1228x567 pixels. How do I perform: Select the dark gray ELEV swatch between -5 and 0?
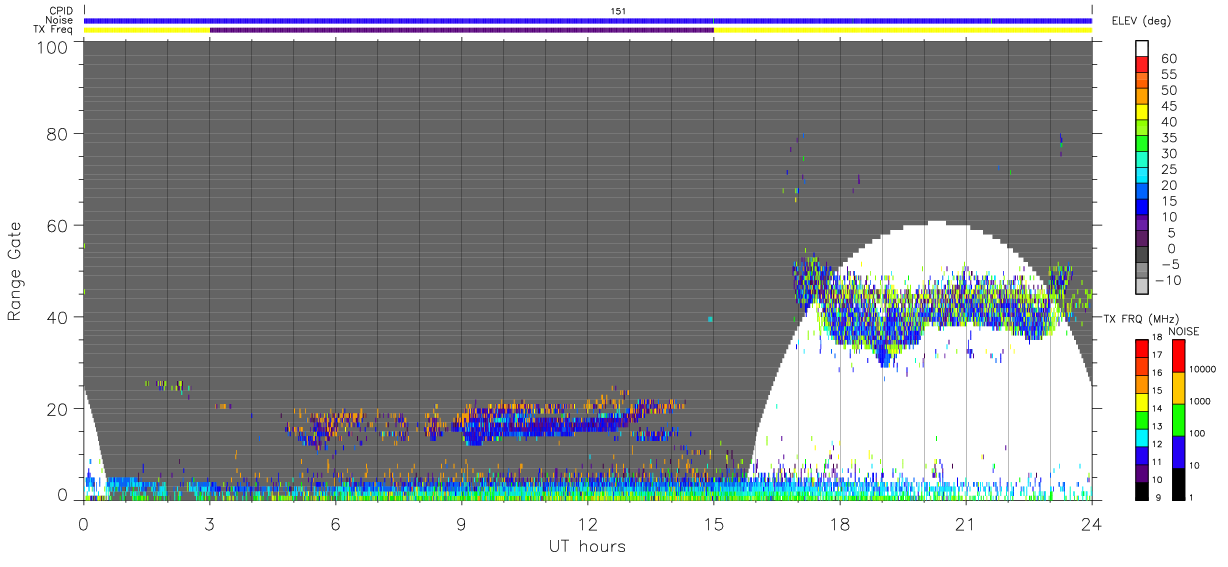click(x=1143, y=255)
